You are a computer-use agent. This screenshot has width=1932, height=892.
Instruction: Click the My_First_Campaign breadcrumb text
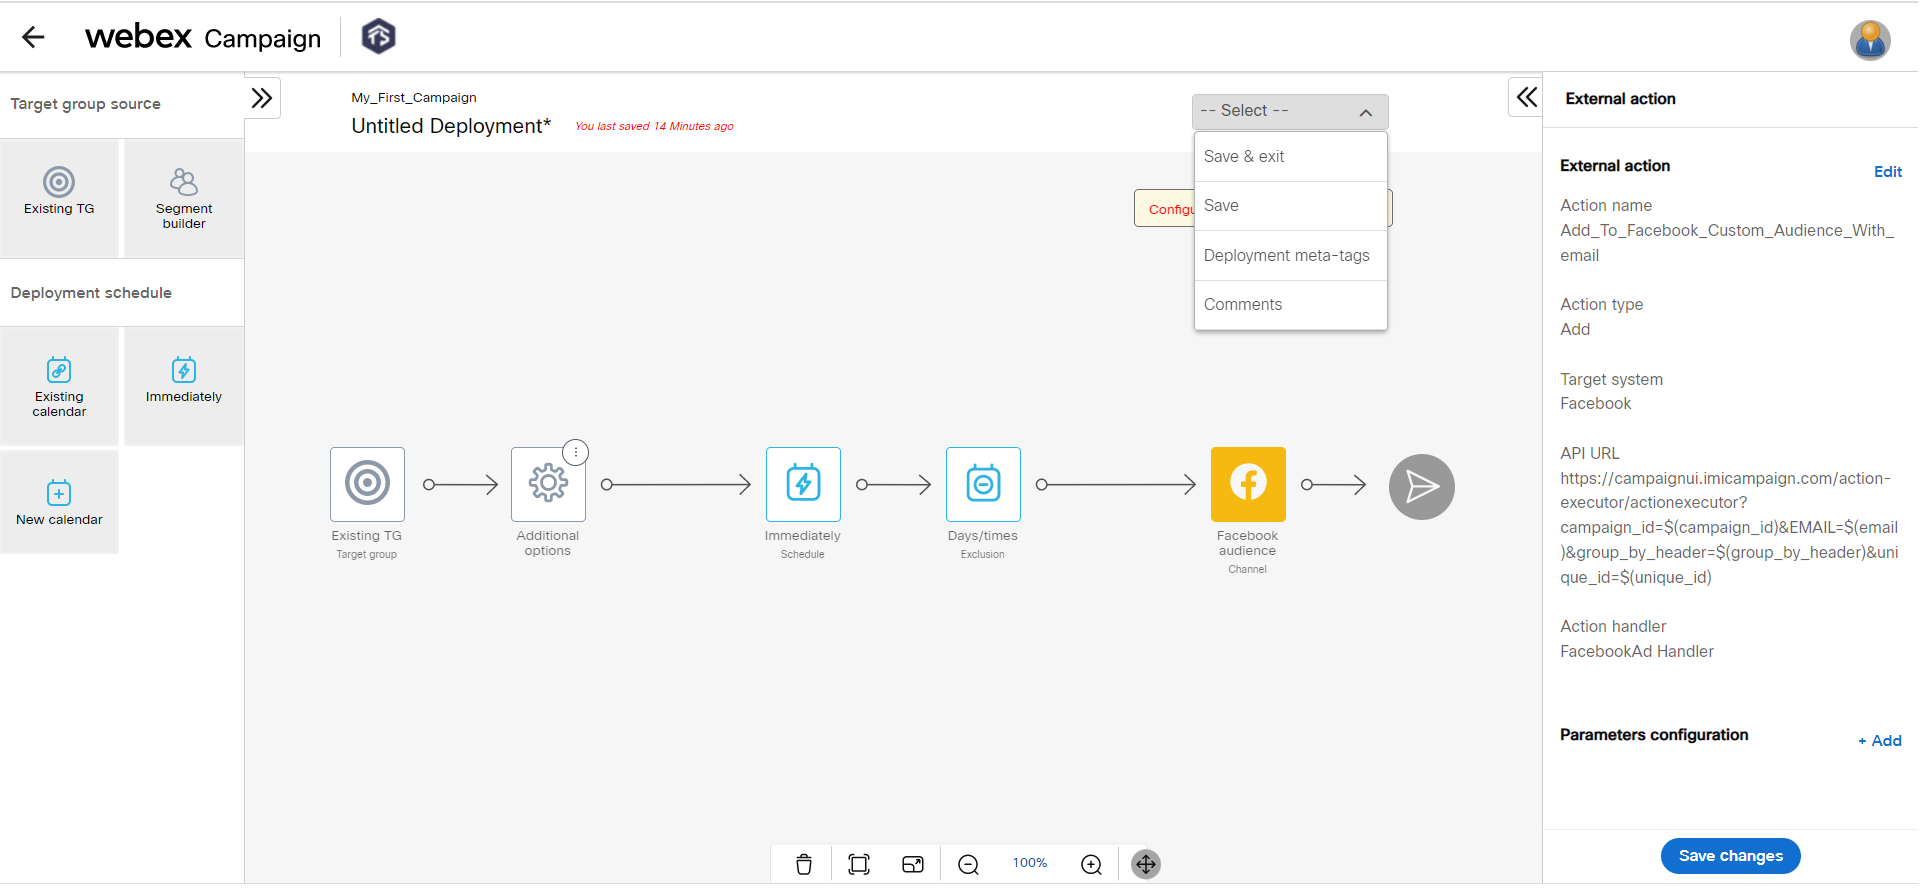click(414, 98)
